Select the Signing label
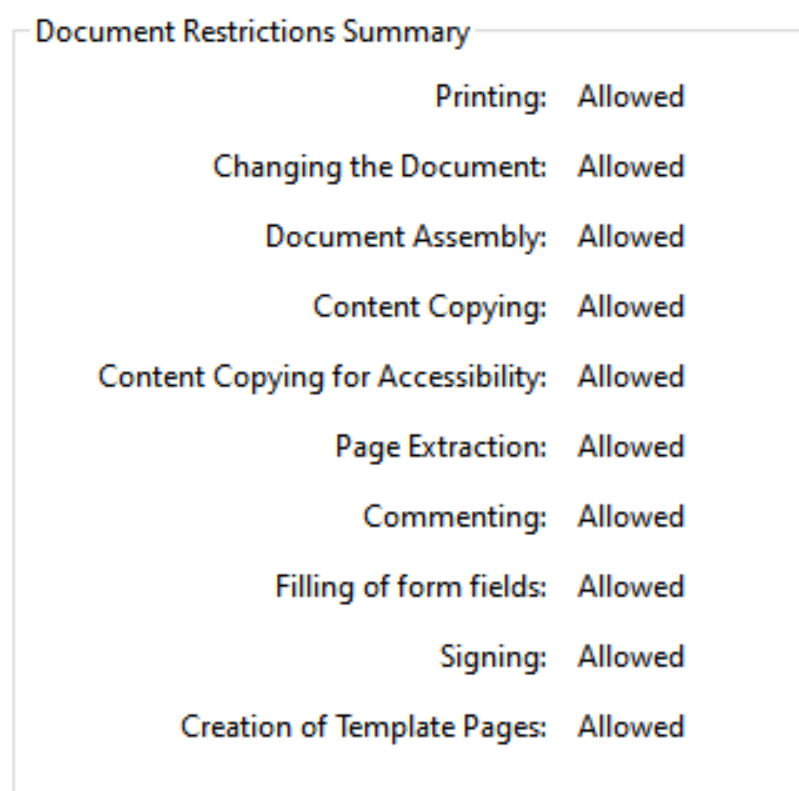 pos(494,657)
